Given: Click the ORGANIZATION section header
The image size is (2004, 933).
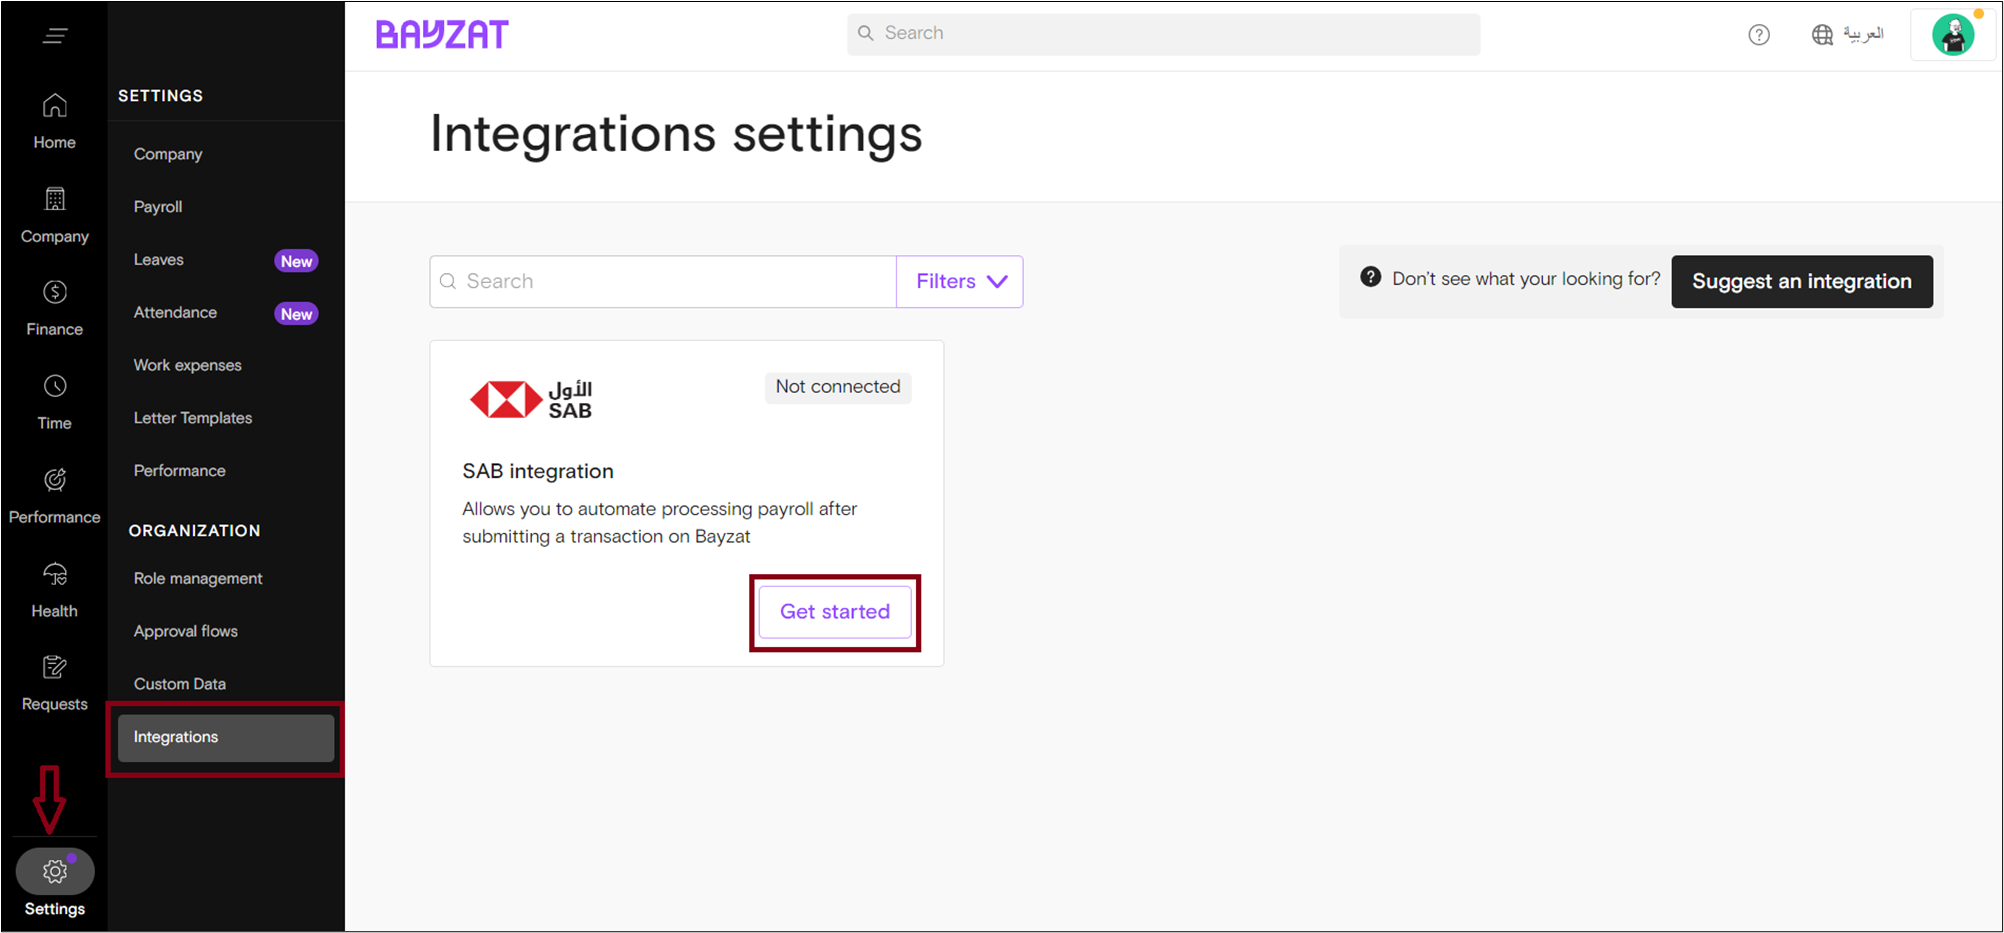Looking at the screenshot, I should (x=194, y=531).
